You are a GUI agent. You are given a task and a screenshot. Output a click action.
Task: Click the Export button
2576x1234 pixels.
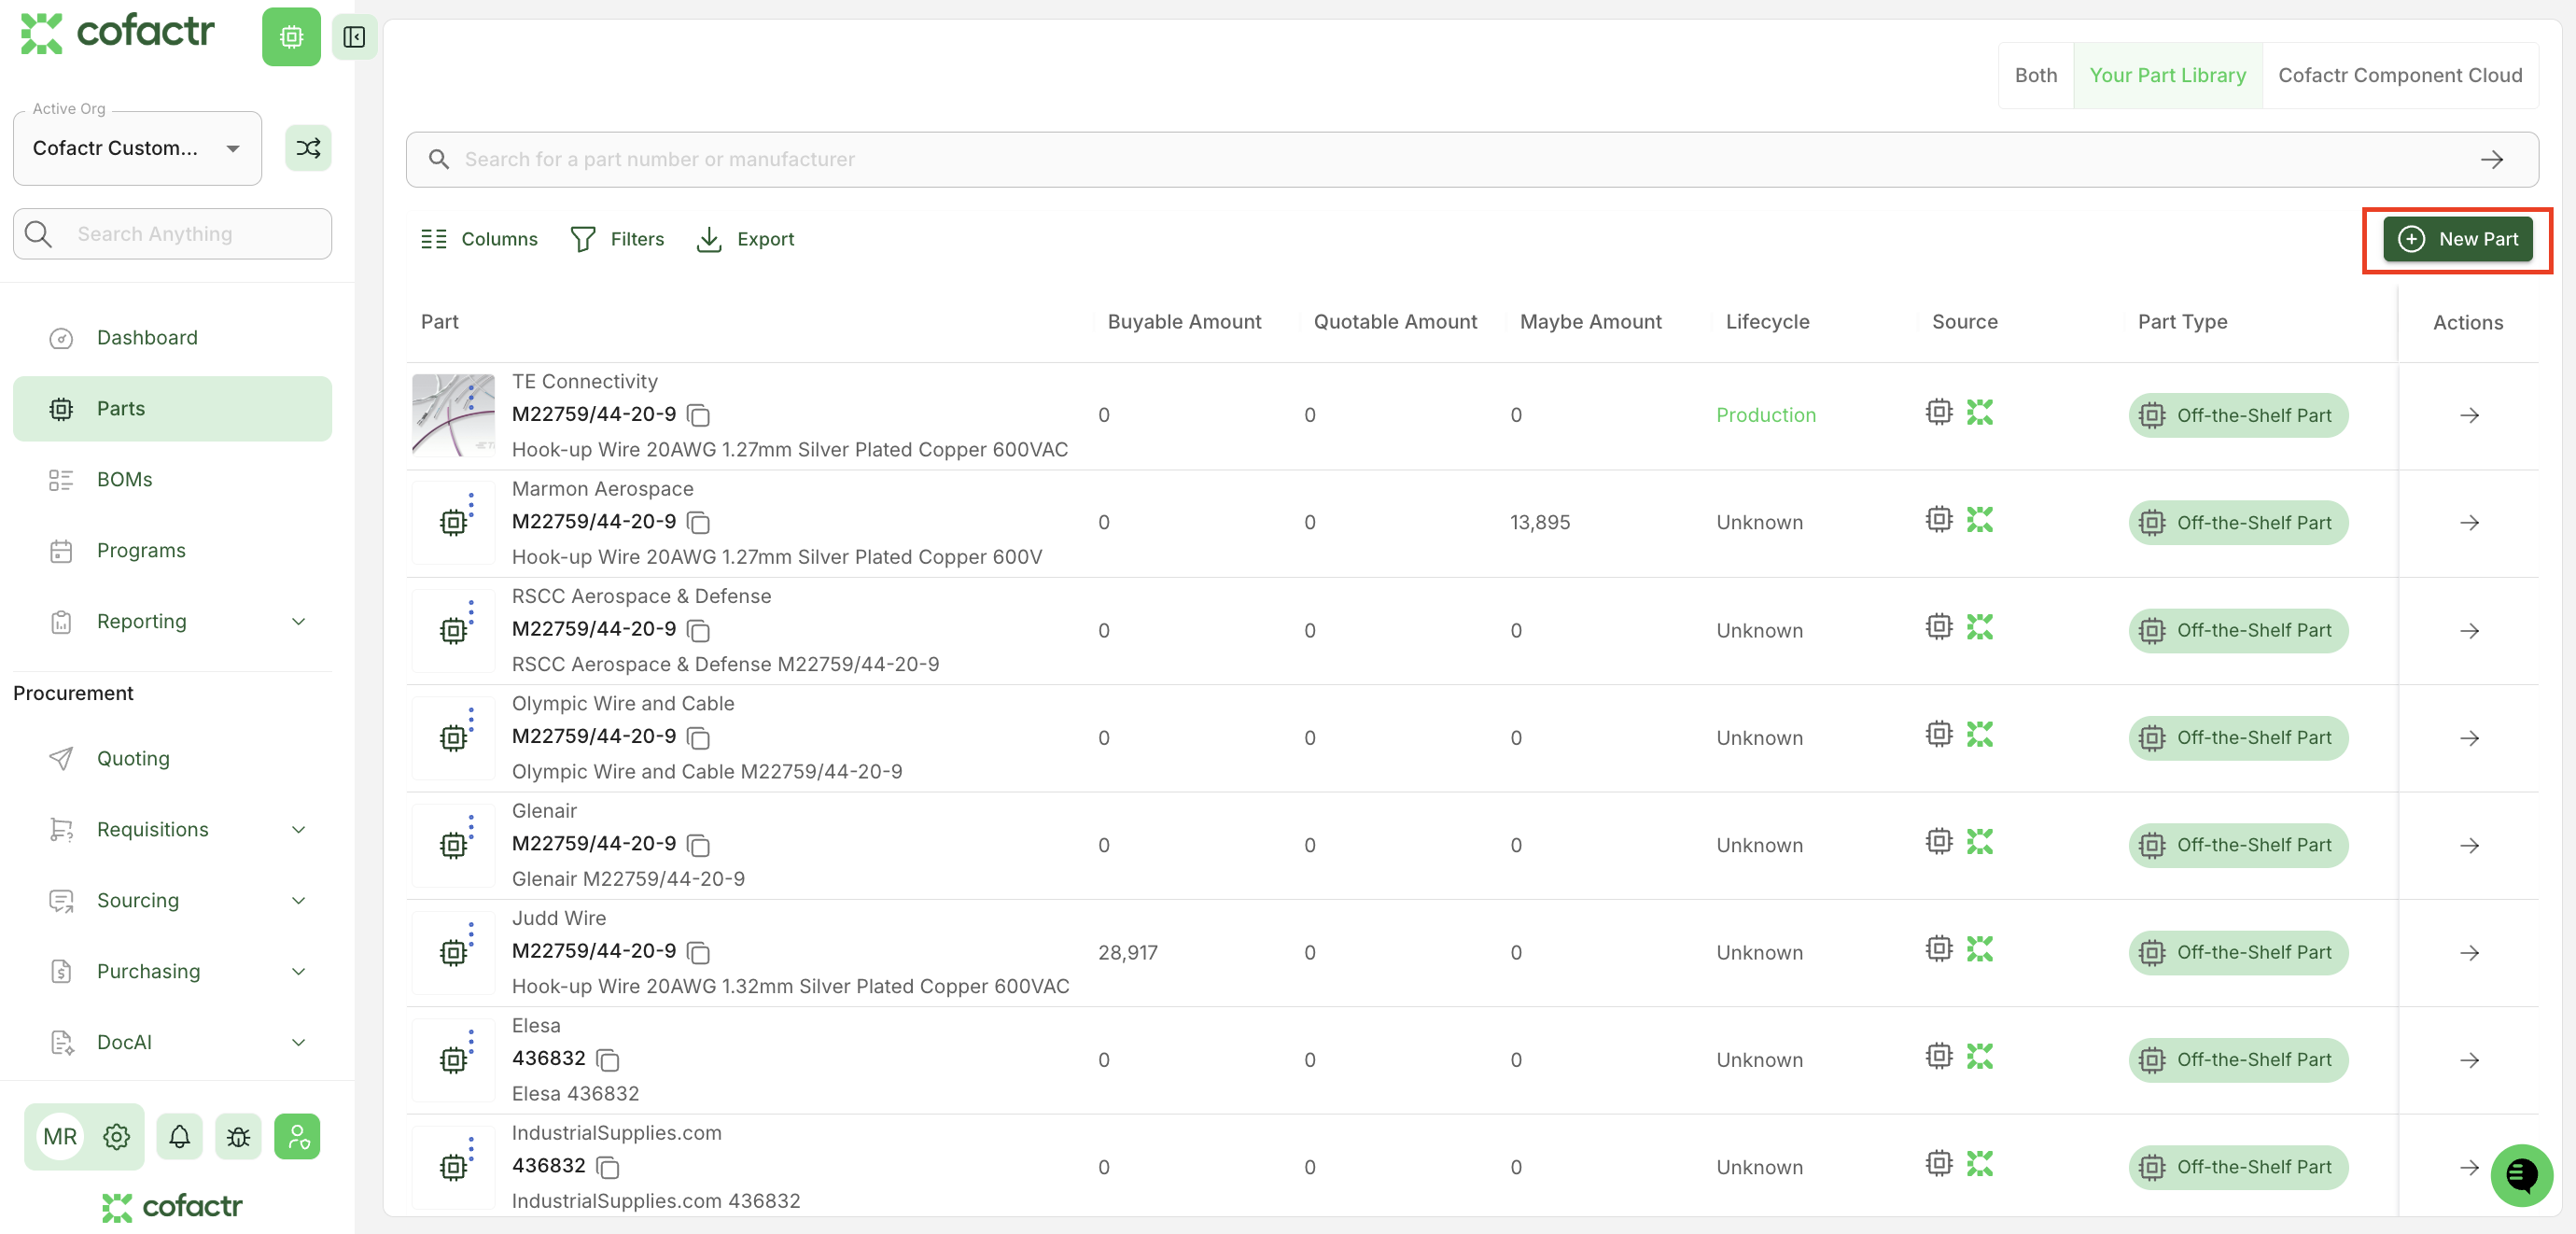[745, 239]
